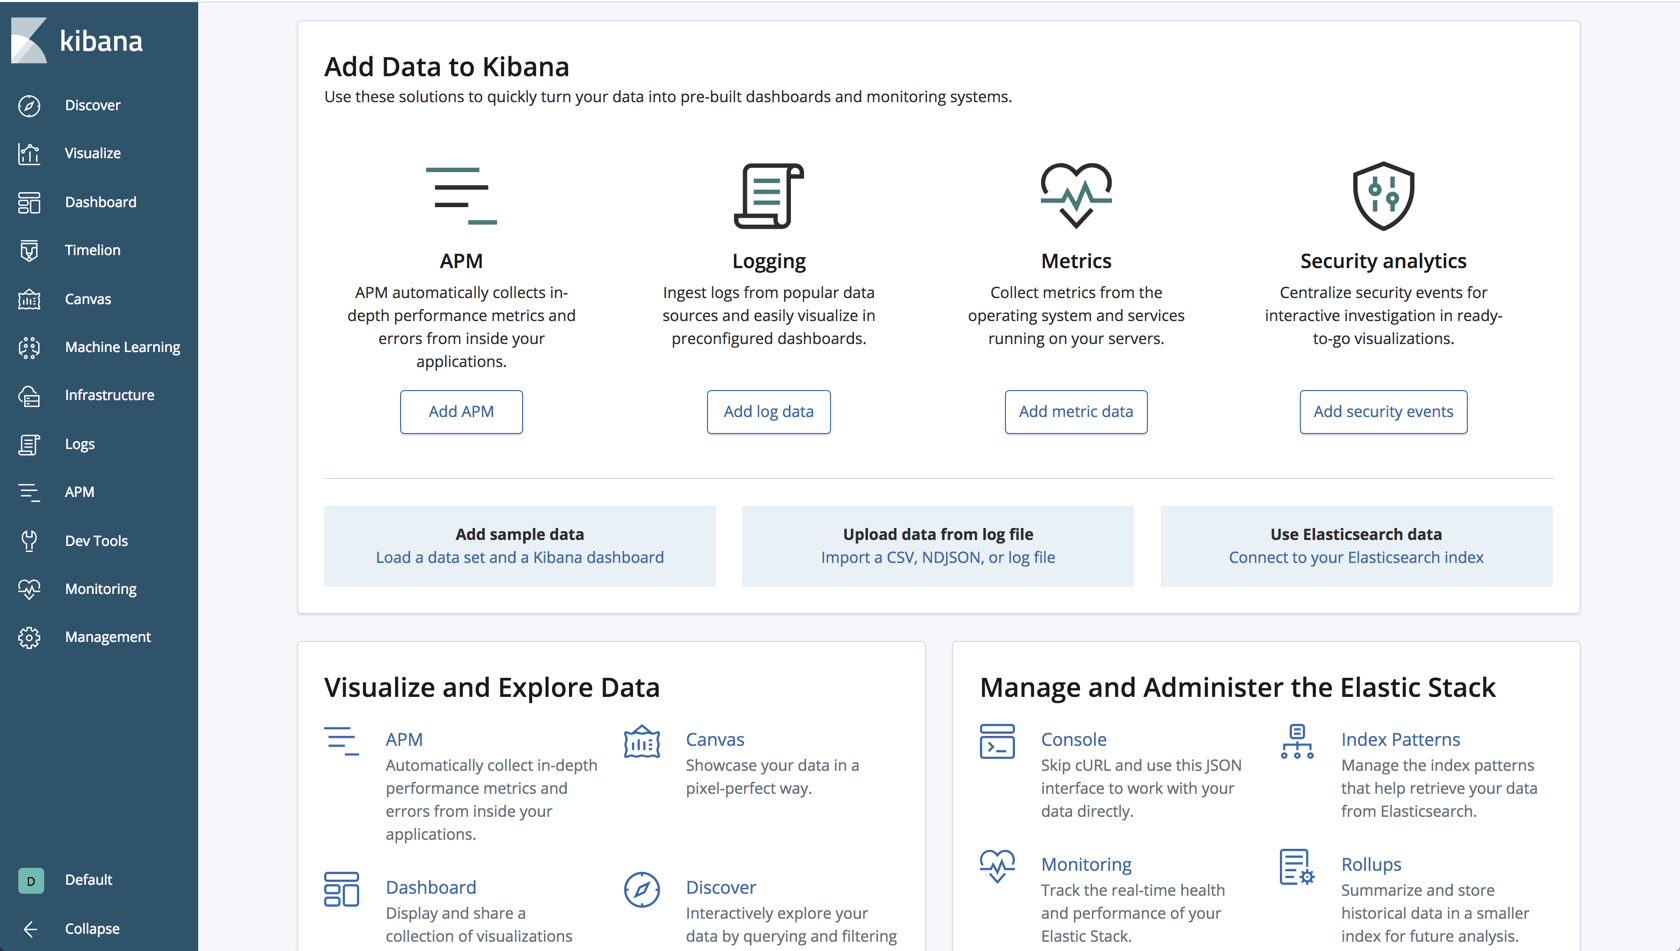
Task: Click Monitoring heartbeat icon in Manage section
Action: (997, 866)
